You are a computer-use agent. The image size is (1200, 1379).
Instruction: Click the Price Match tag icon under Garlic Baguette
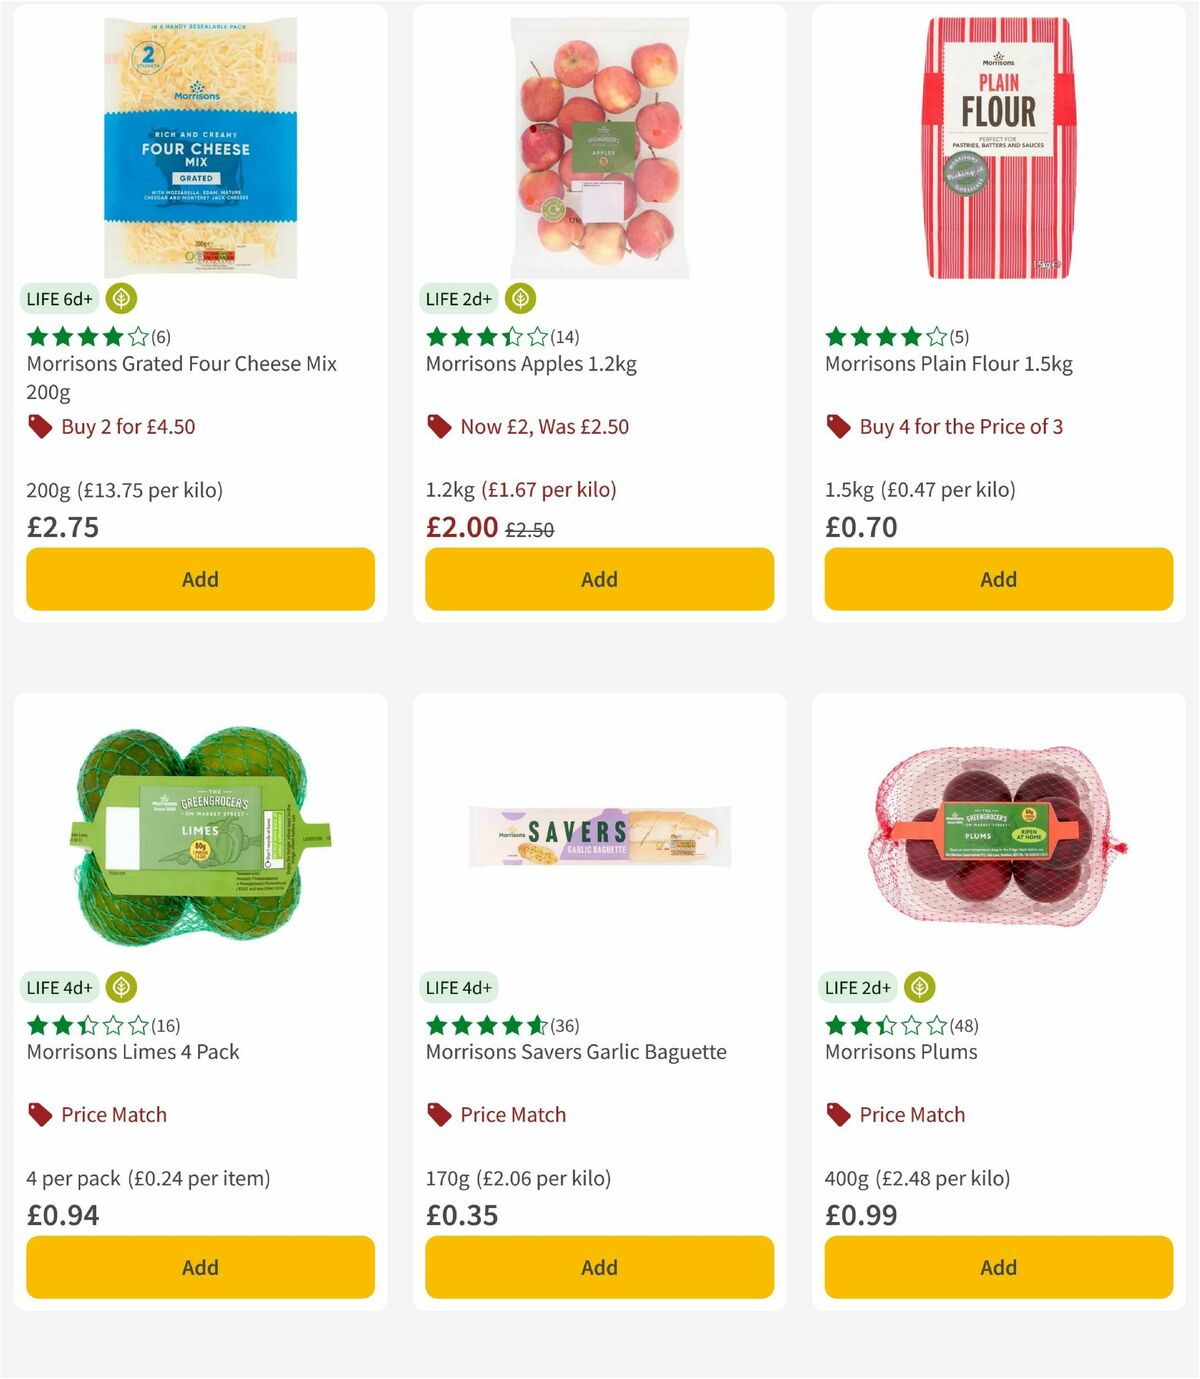(437, 1114)
